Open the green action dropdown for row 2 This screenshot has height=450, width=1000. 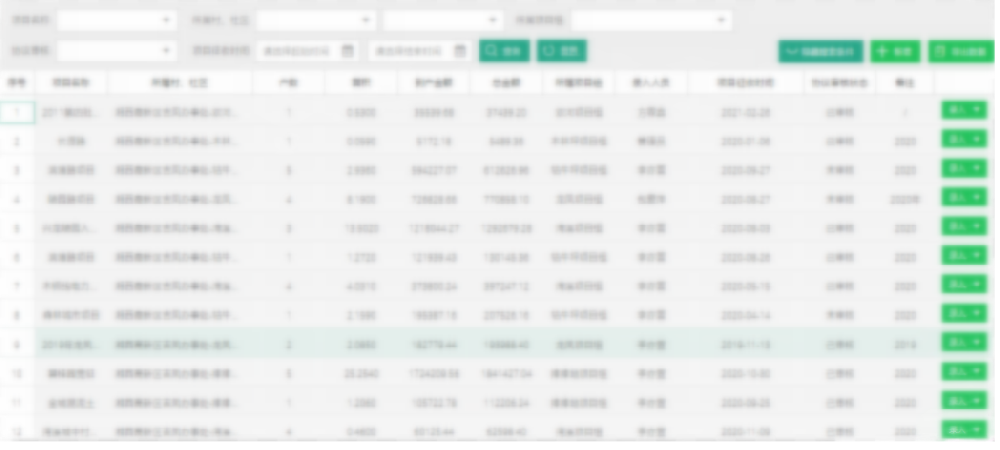(964, 139)
